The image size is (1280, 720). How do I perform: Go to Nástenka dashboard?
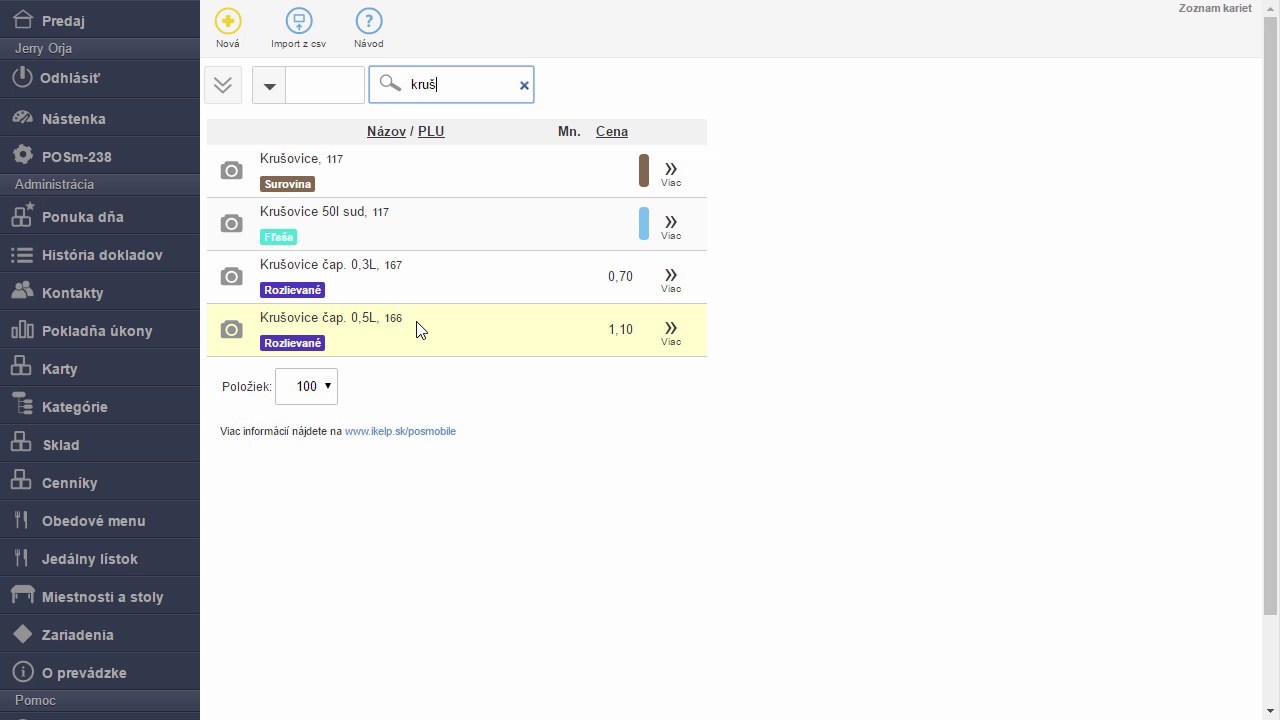100,118
